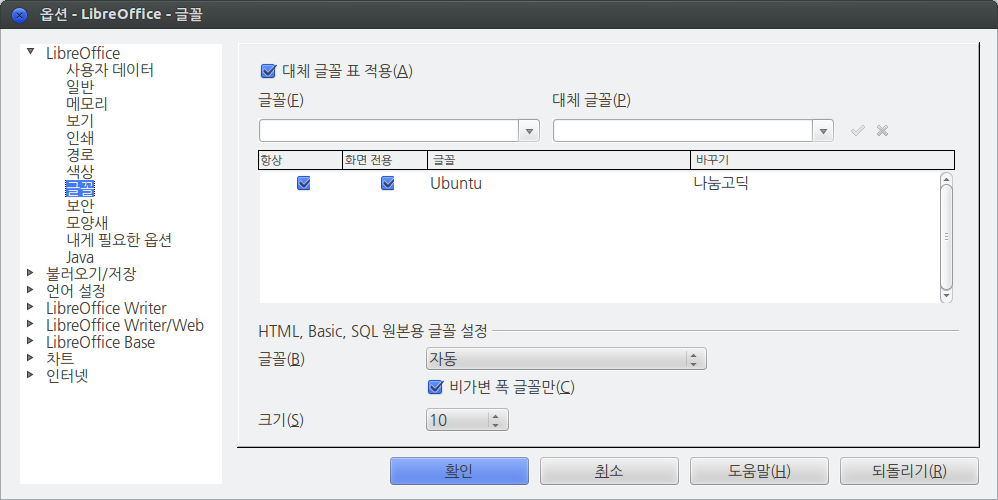Select 일반 in the options tree
The width and height of the screenshot is (998, 500).
coord(80,87)
